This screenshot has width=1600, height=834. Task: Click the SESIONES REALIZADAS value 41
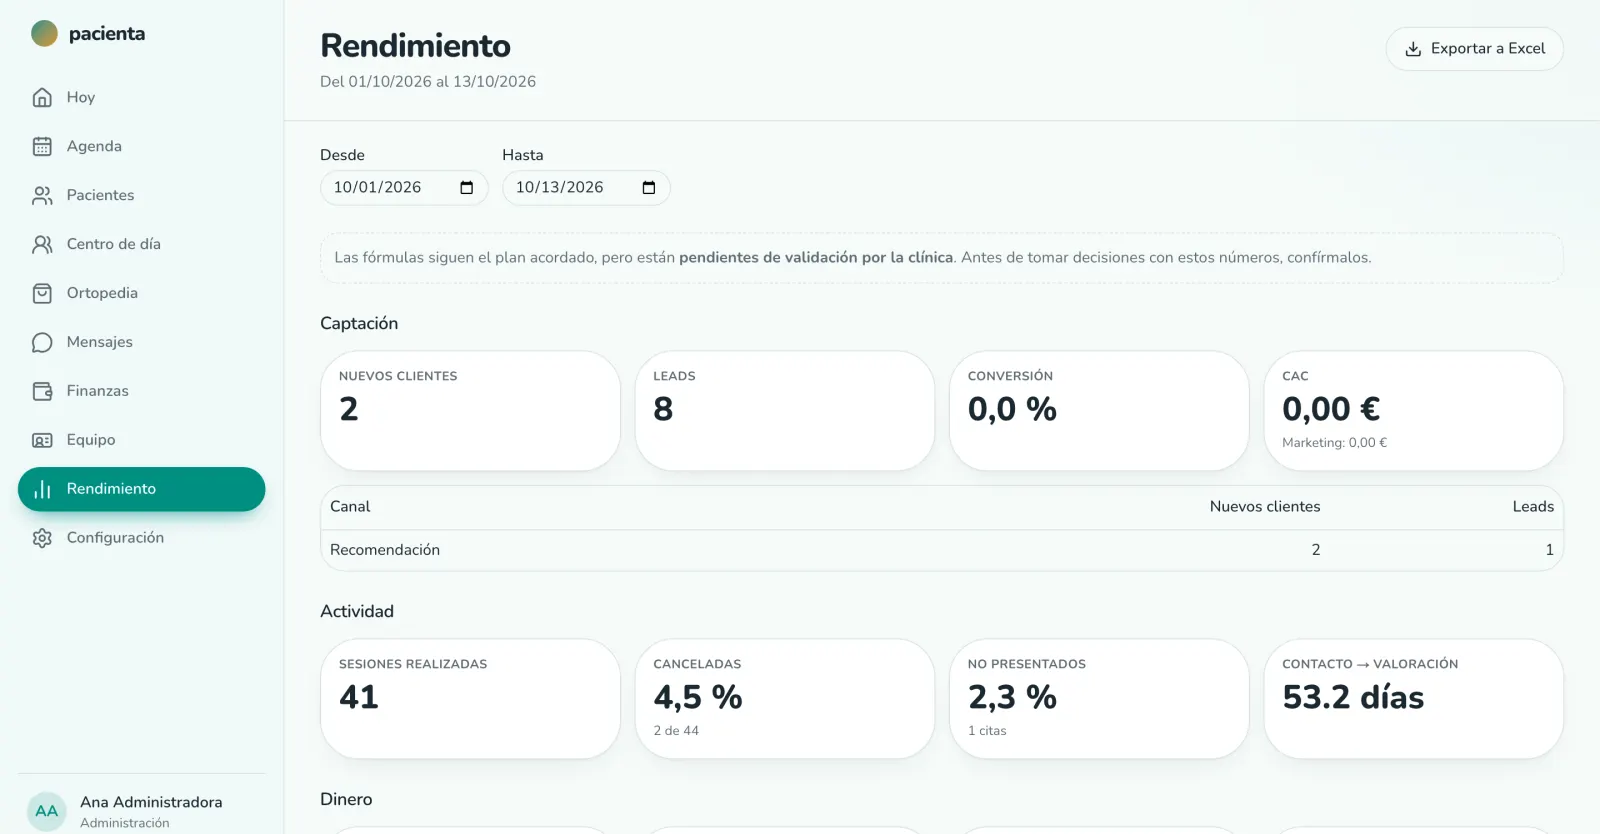pyautogui.click(x=359, y=697)
